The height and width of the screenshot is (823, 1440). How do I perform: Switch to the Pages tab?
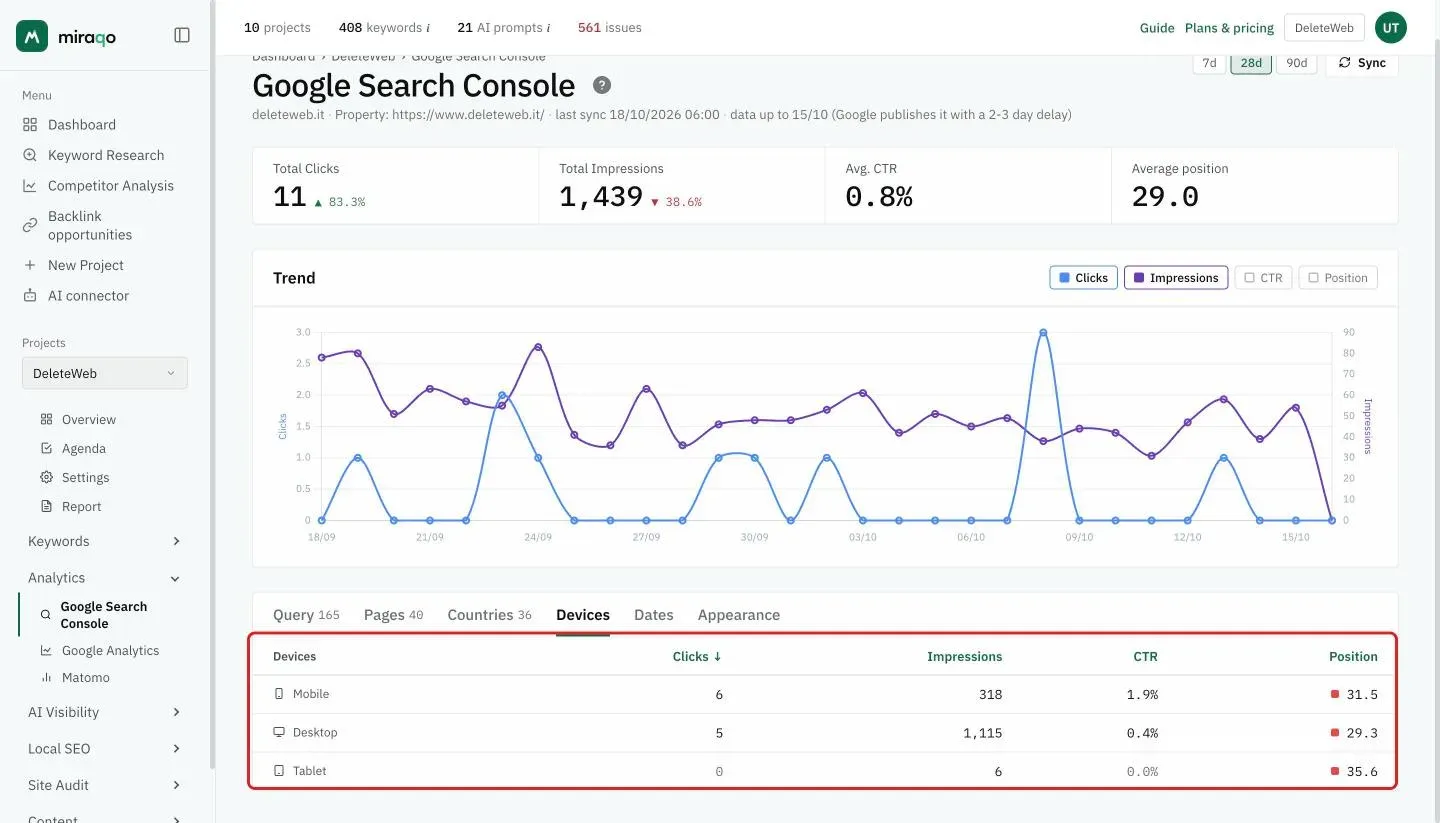(x=393, y=615)
